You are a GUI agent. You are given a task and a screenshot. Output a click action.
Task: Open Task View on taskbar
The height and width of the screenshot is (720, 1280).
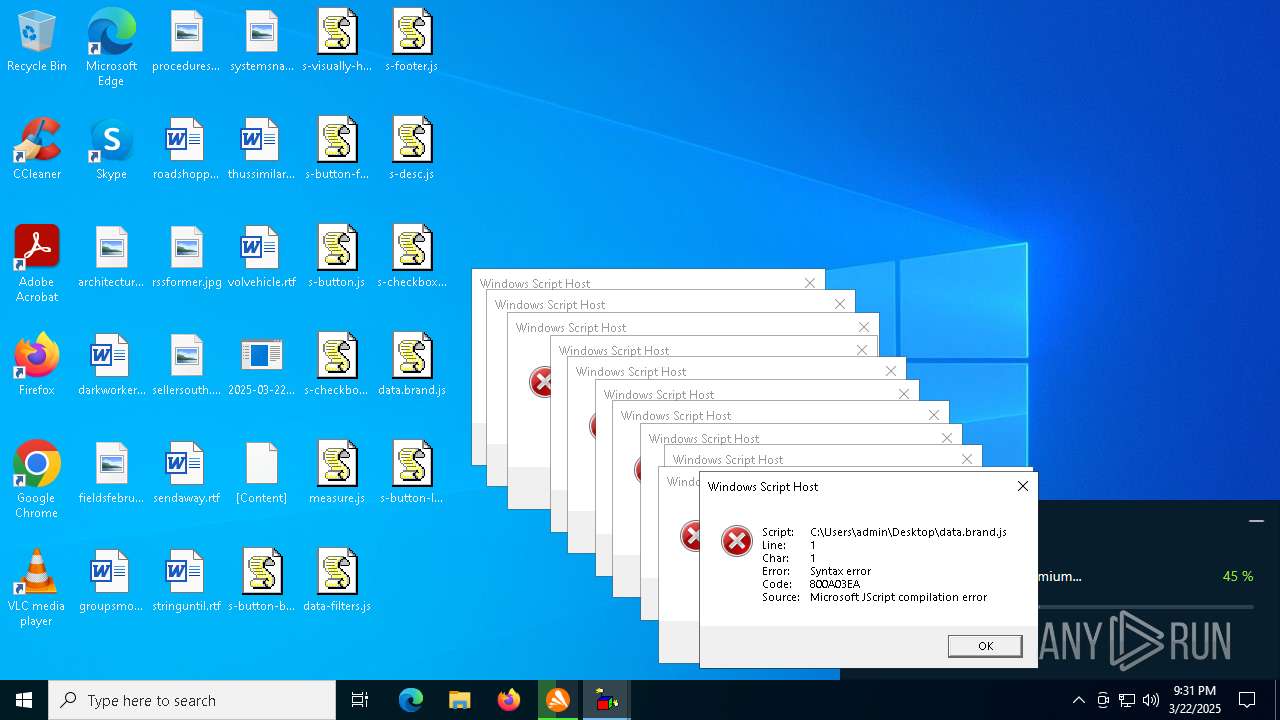360,700
